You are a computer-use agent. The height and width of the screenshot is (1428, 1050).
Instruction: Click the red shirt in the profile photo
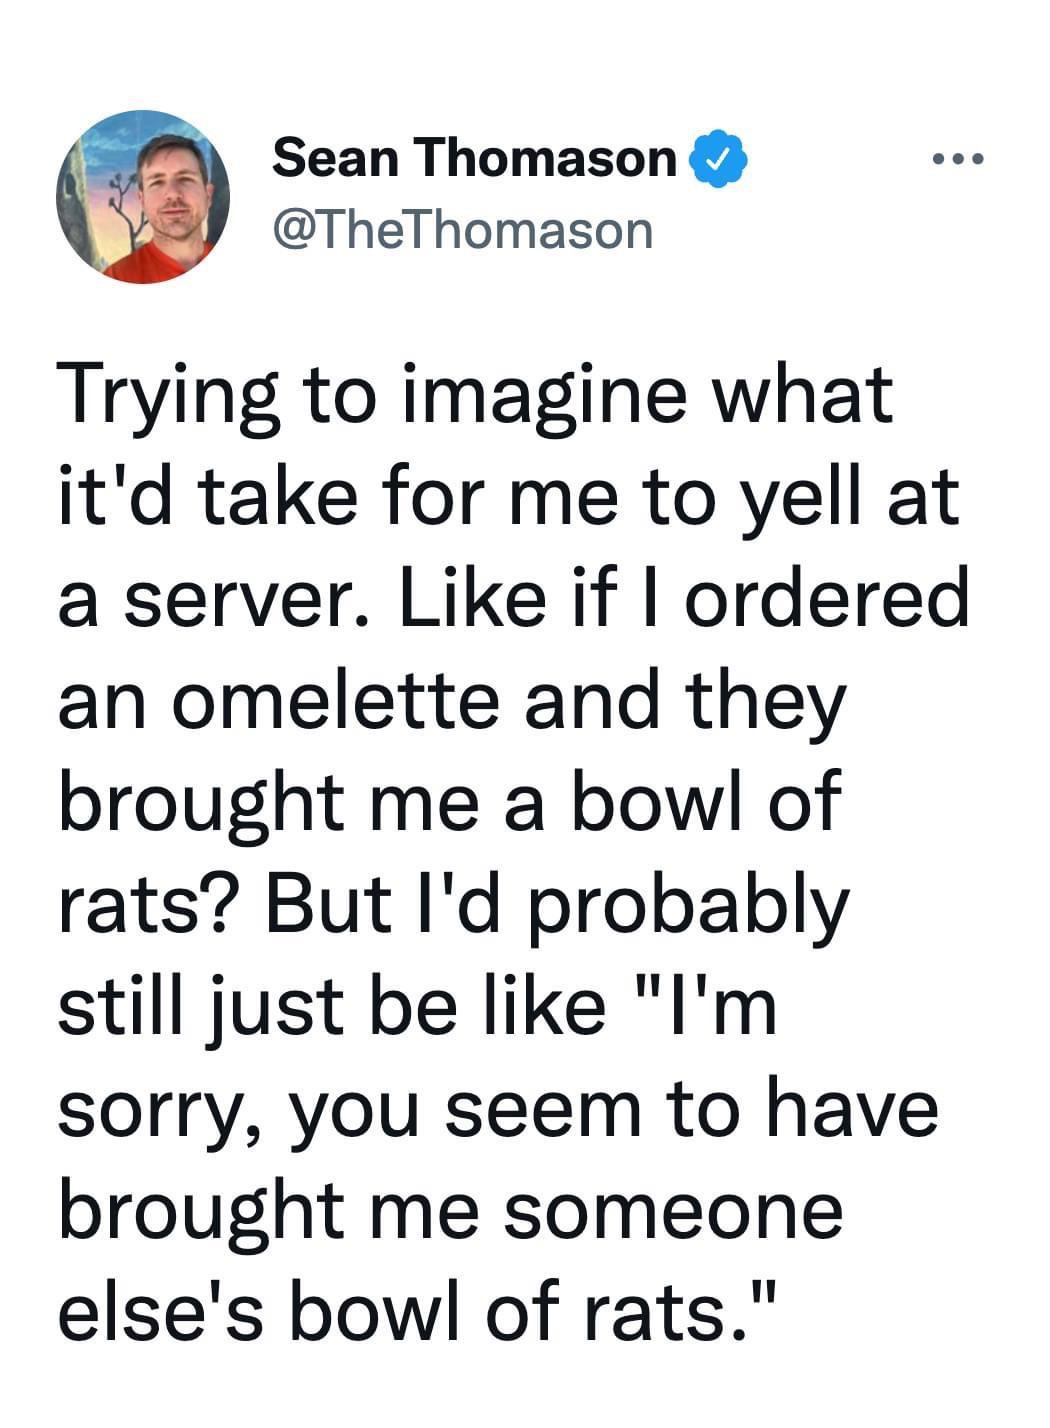(x=160, y=262)
